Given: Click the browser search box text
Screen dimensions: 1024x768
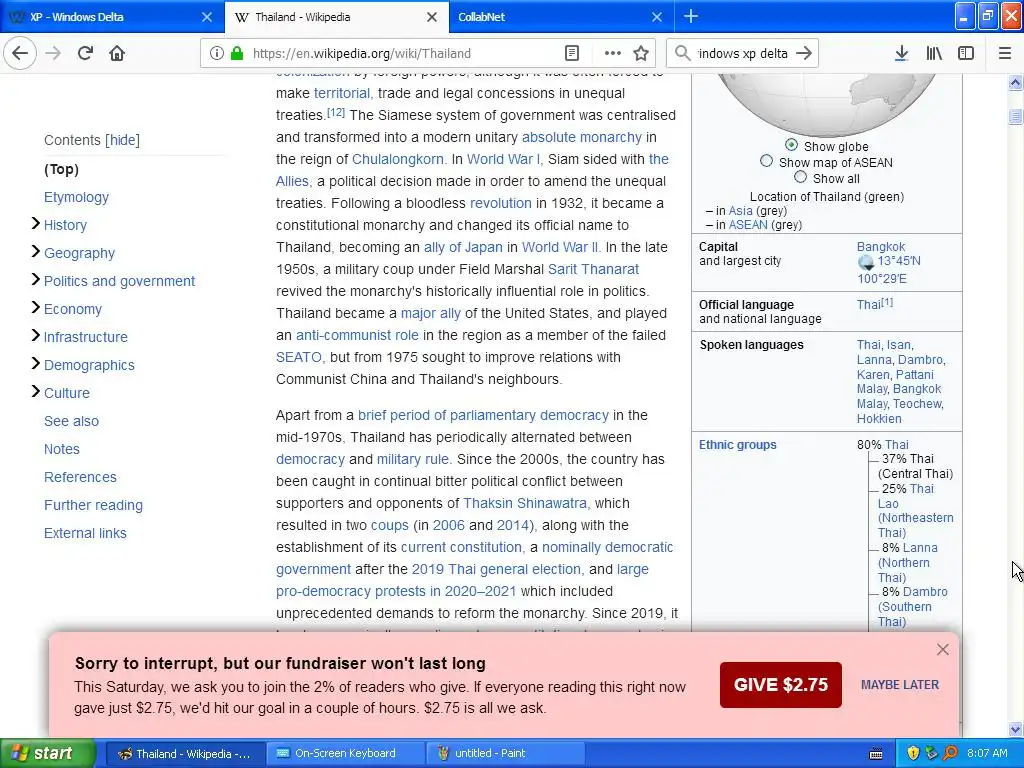Looking at the screenshot, I should click(743, 54).
